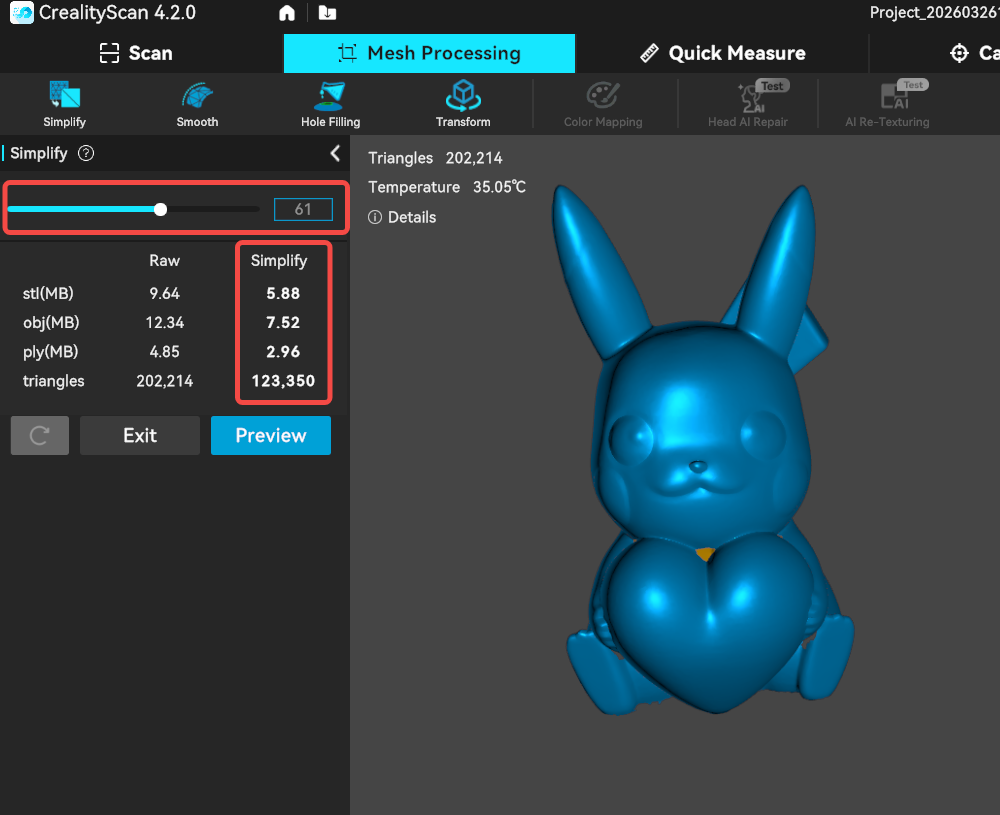Select the Simplify tool icon
The image size is (1000, 815).
(x=64, y=98)
